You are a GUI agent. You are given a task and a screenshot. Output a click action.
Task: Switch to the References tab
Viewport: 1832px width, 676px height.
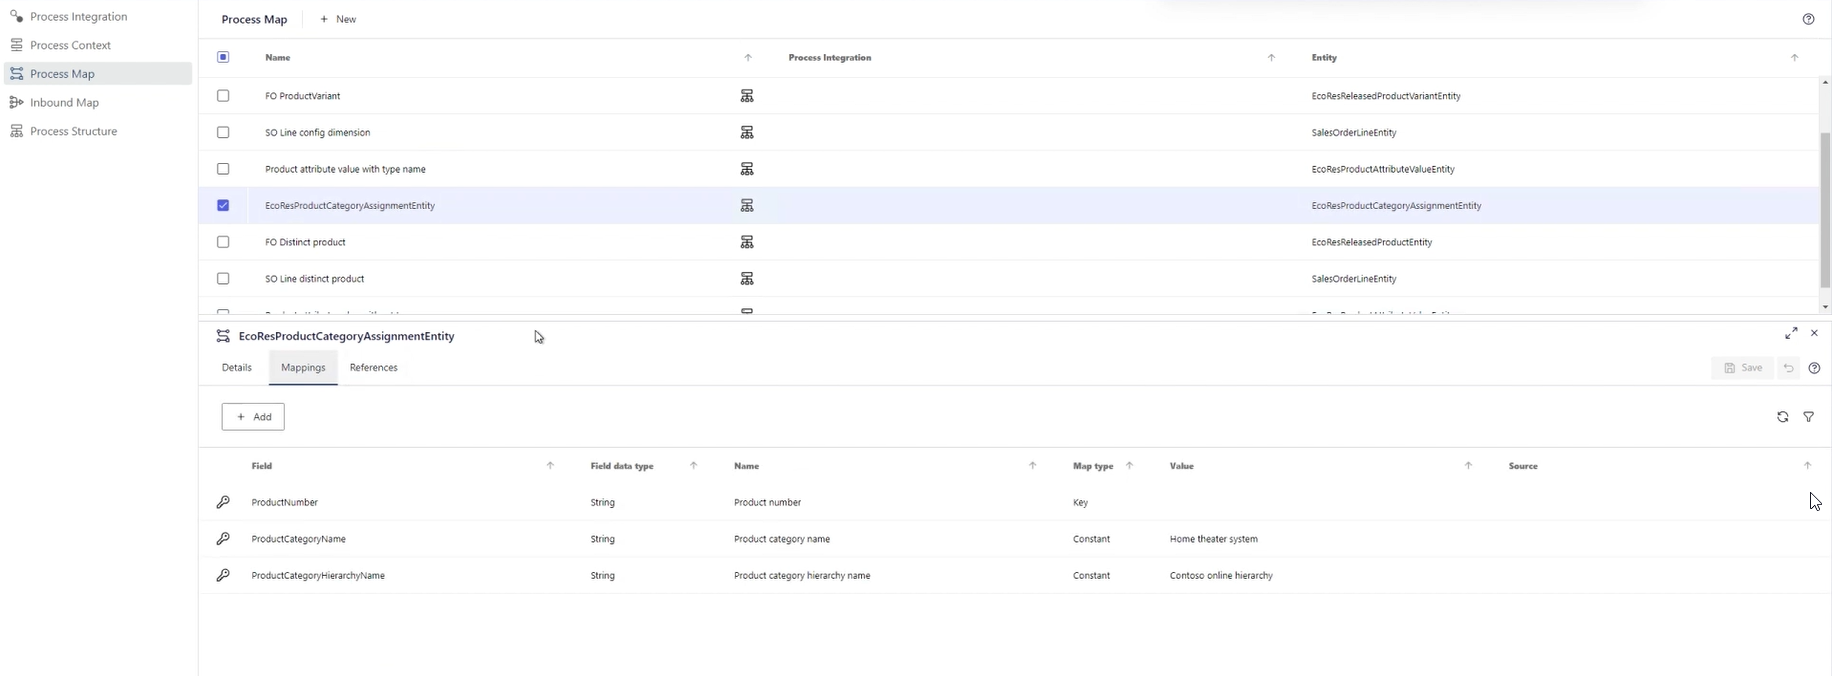(374, 368)
